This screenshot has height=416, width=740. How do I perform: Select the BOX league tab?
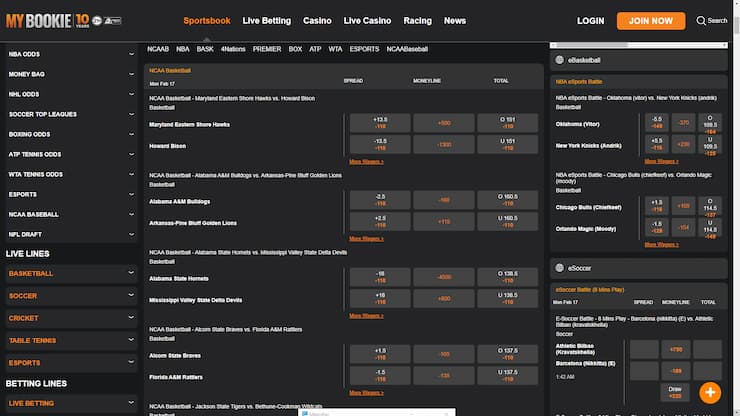295,49
